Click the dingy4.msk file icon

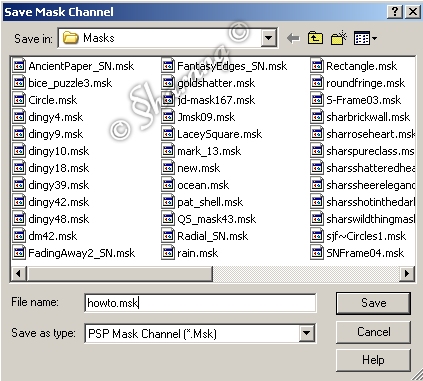click(x=19, y=117)
